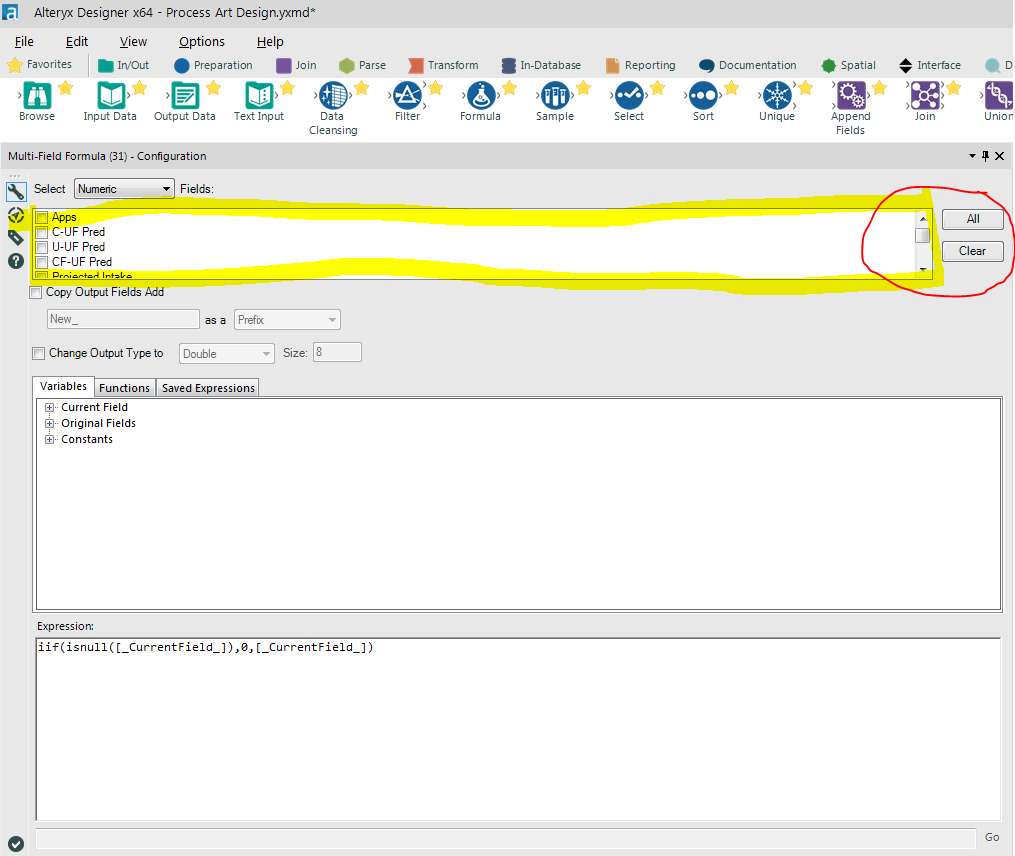Expand the Original Fields tree item

(50, 423)
